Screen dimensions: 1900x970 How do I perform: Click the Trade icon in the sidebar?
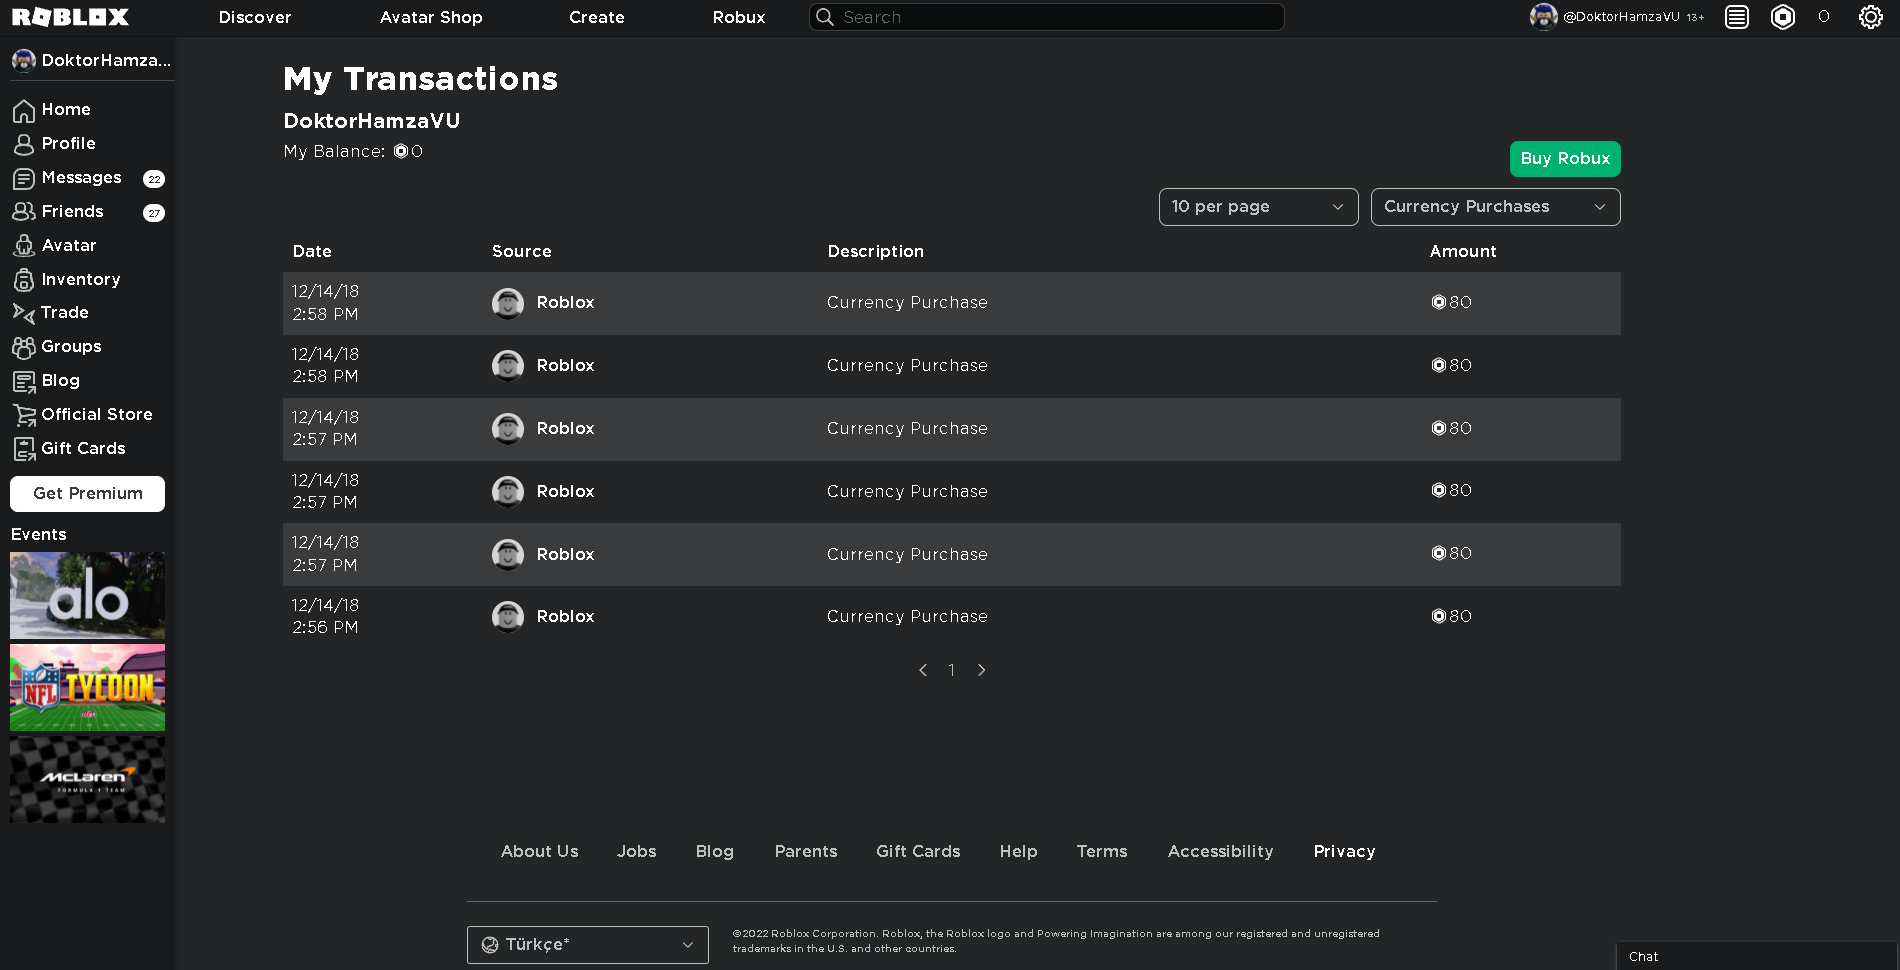(x=24, y=313)
